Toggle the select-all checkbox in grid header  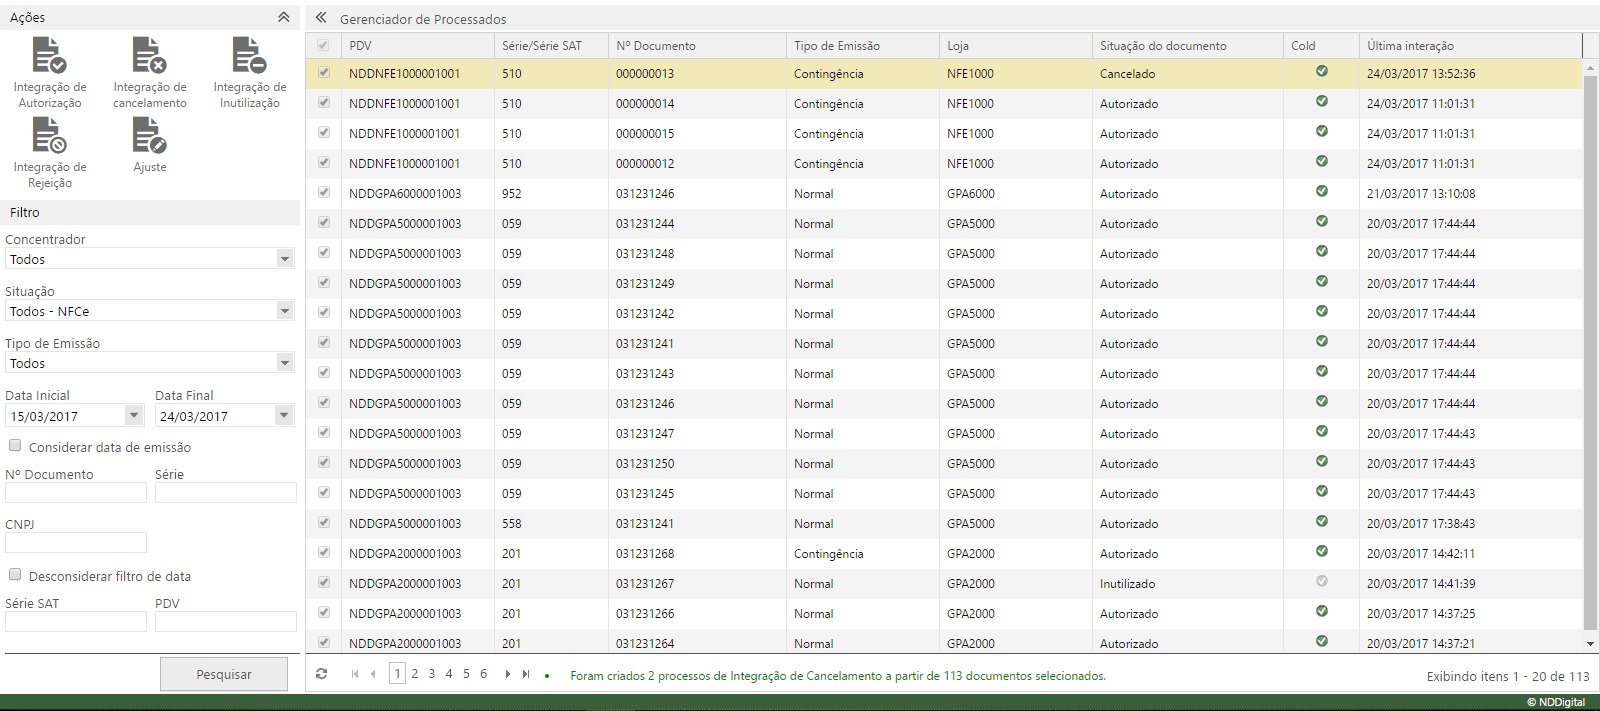(323, 46)
